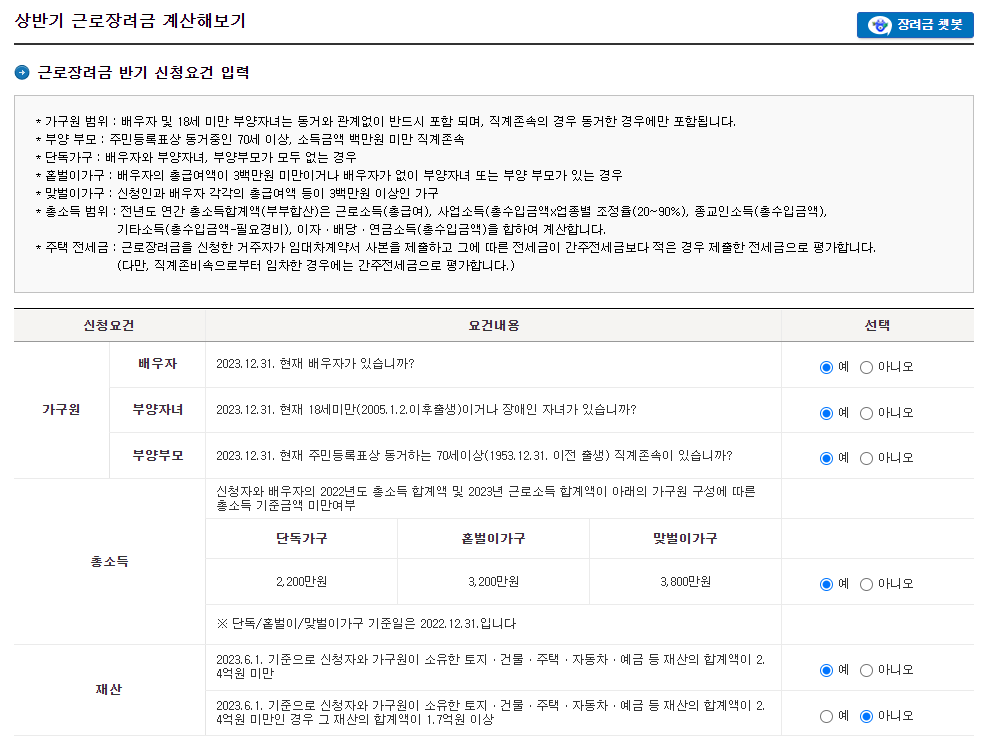Image resolution: width=1005 pixels, height=743 pixels.
Task: Select 예 for the 부양부모 question
Action: point(827,457)
